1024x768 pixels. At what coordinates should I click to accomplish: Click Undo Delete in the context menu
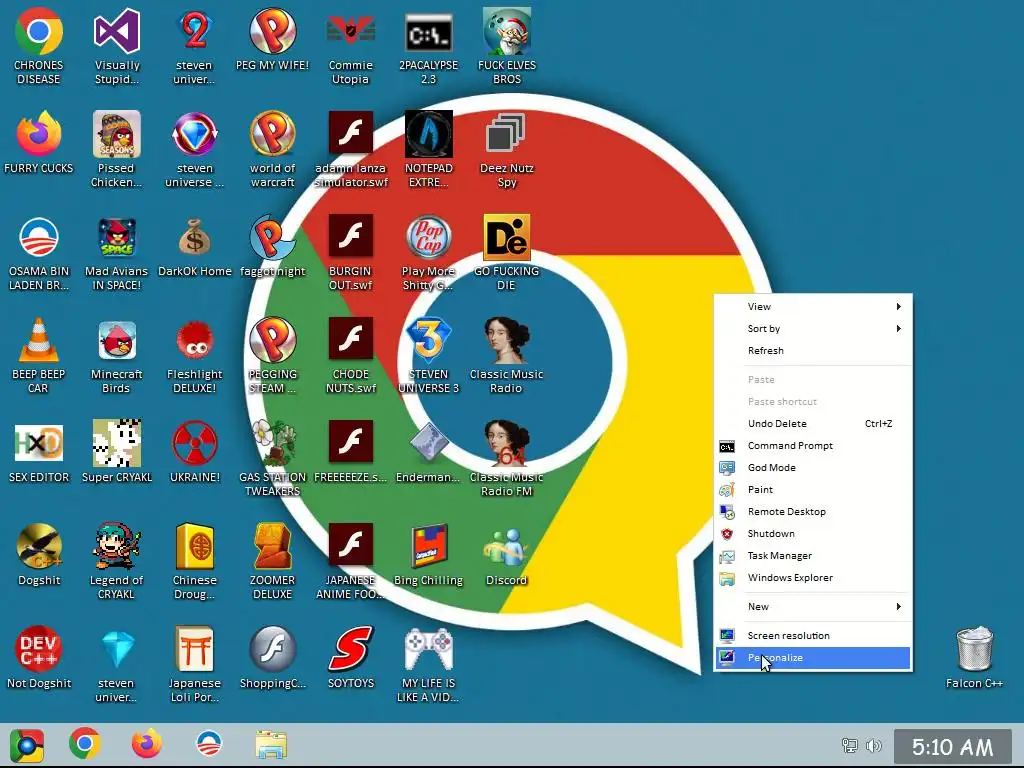tap(813, 424)
